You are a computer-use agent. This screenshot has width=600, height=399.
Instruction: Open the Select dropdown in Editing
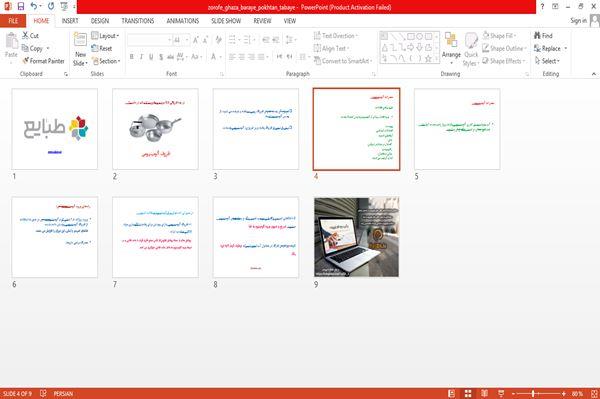pyautogui.click(x=547, y=61)
